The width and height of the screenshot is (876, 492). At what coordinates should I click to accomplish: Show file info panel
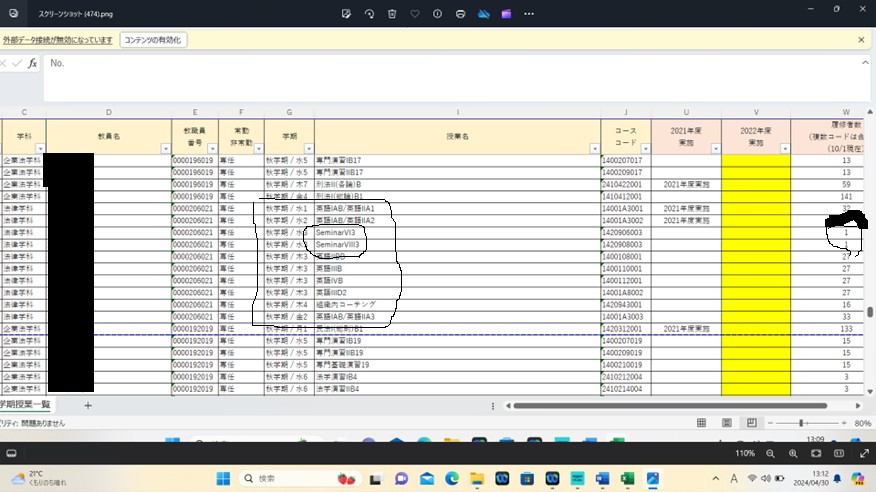click(437, 14)
